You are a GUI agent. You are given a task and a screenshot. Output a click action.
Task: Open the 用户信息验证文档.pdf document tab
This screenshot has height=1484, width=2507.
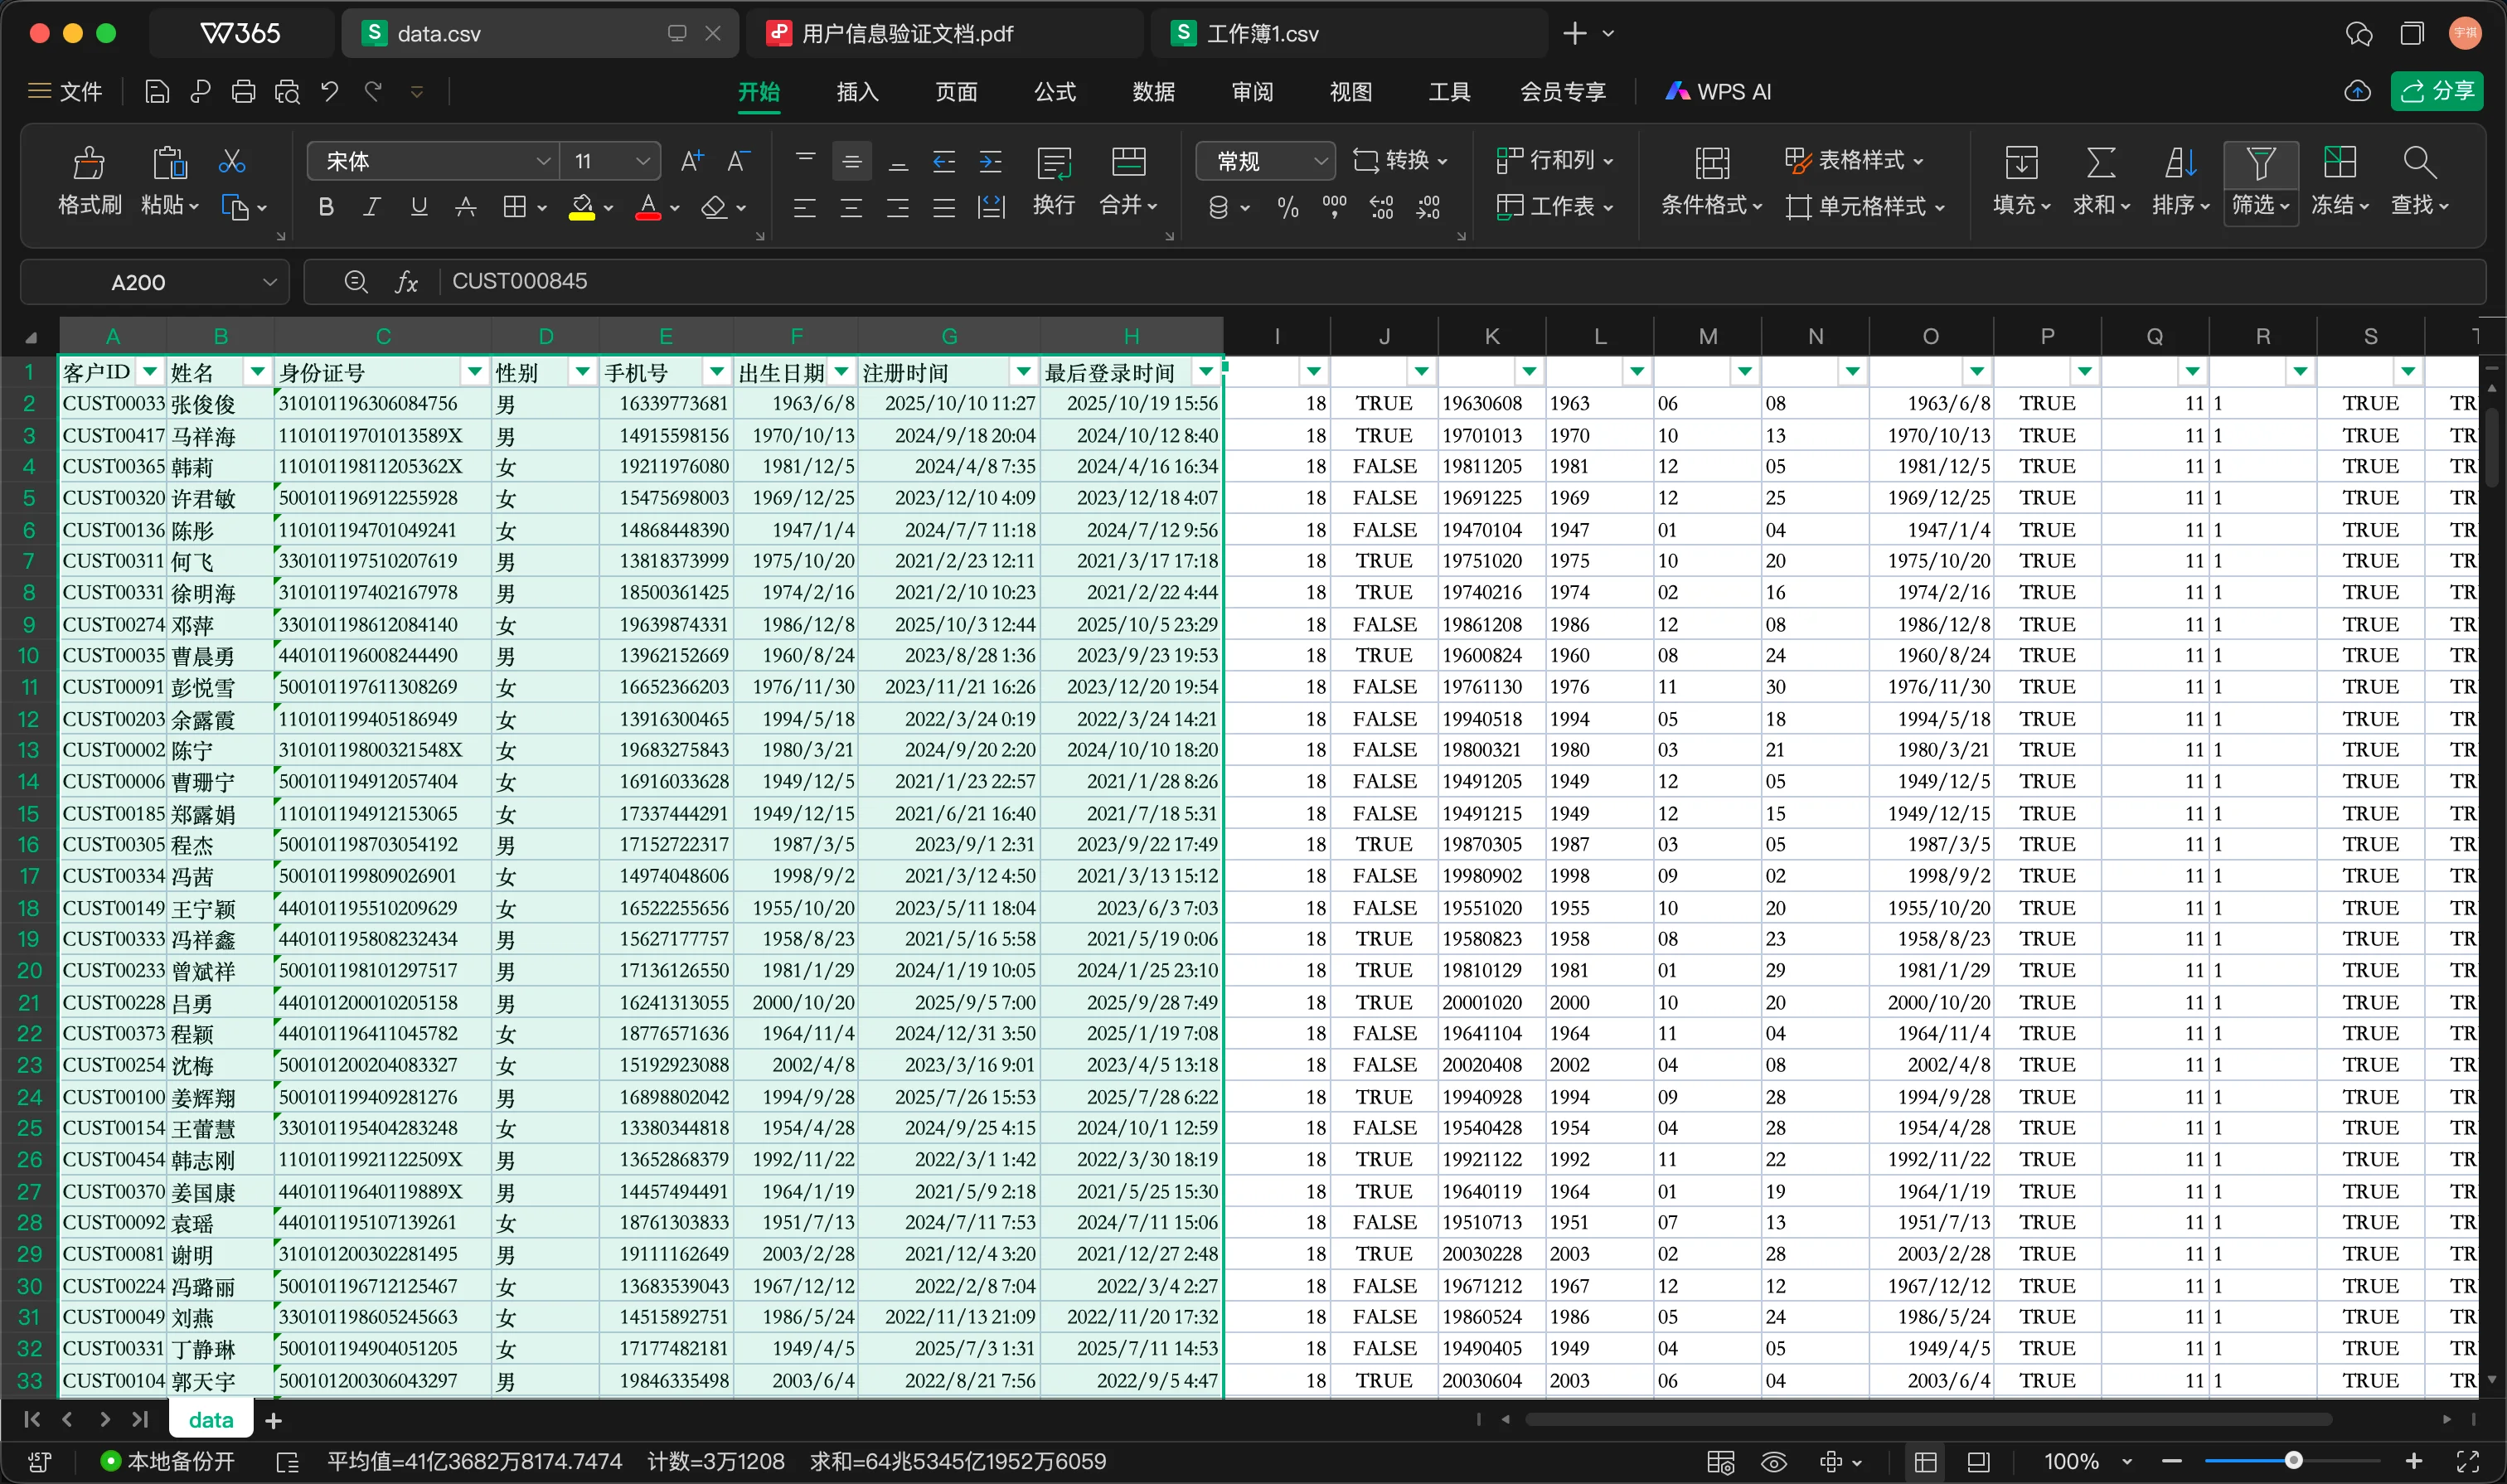tap(907, 34)
